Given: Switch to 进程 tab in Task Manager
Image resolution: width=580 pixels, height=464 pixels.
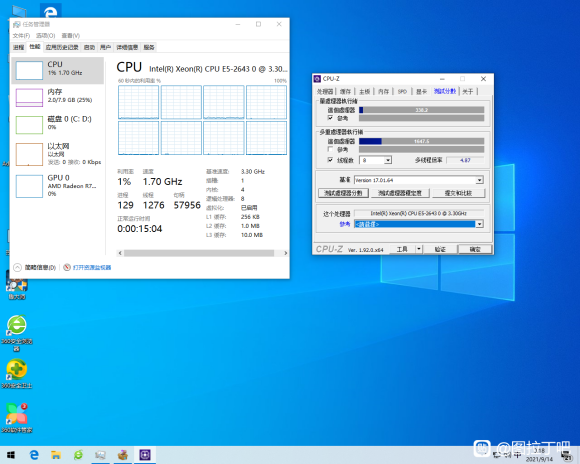Looking at the screenshot, I should pos(18,47).
